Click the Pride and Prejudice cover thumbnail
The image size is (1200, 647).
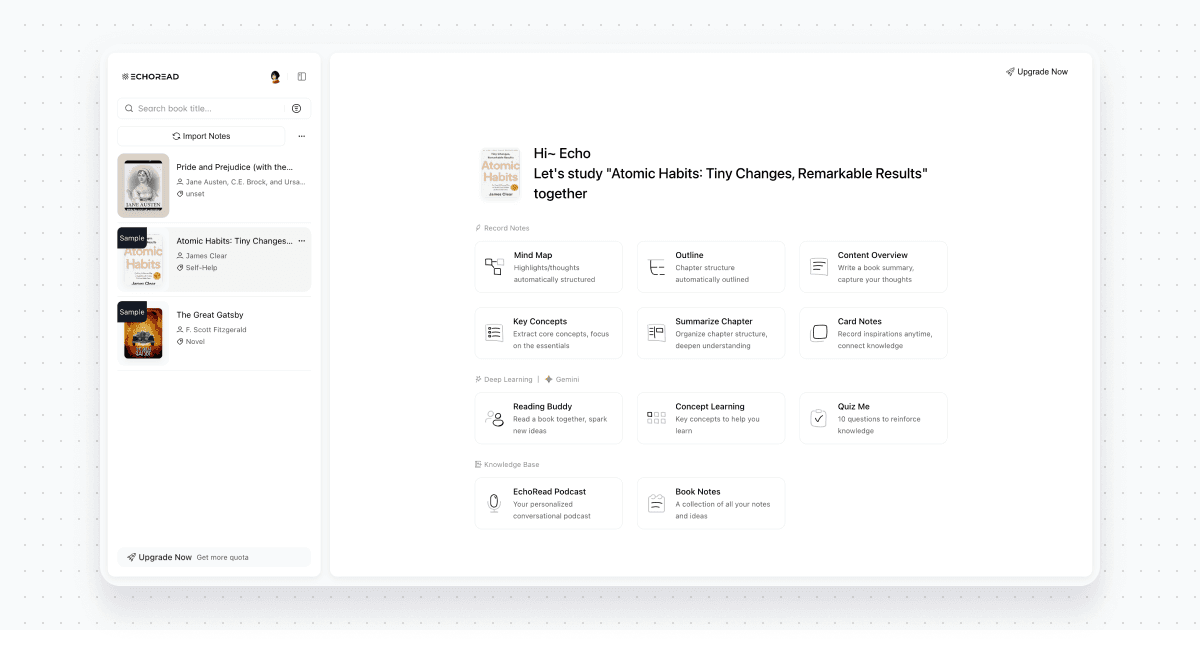tap(143, 185)
